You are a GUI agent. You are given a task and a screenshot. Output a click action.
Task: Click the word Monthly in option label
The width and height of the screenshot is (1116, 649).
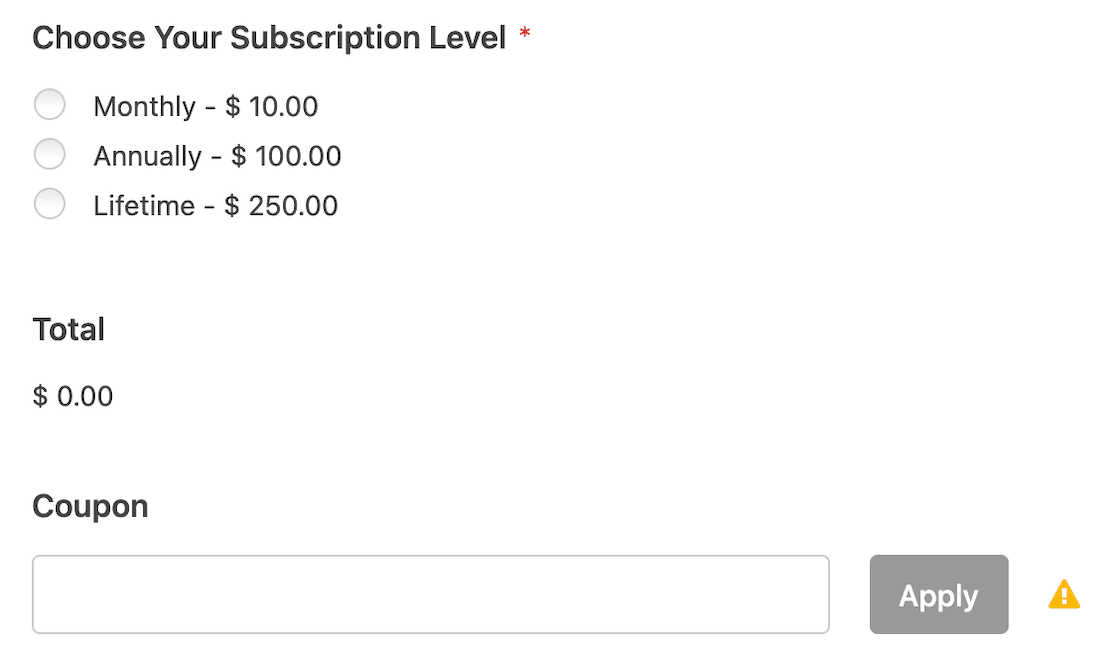tap(144, 107)
